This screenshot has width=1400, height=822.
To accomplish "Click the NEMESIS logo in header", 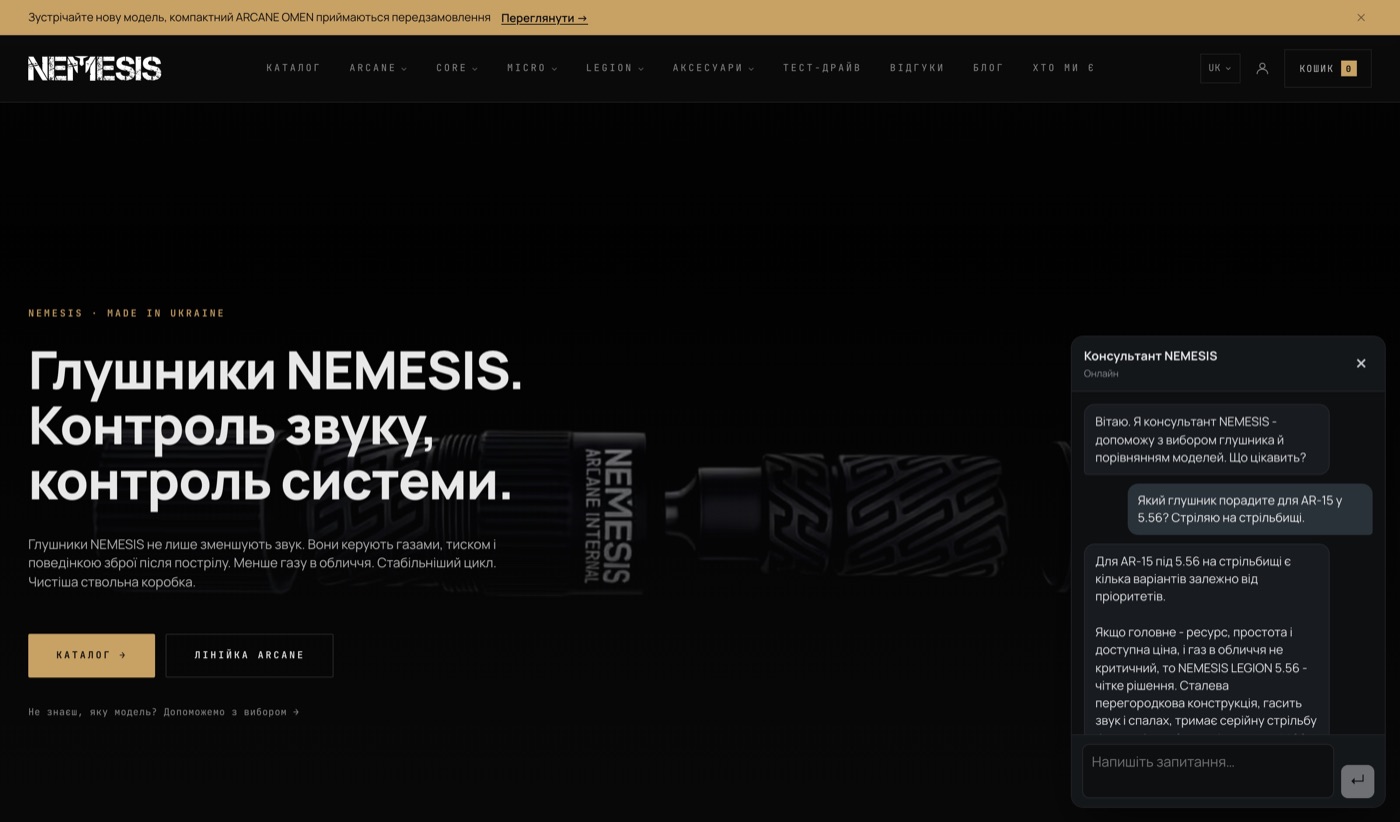I will pyautogui.click(x=94, y=68).
